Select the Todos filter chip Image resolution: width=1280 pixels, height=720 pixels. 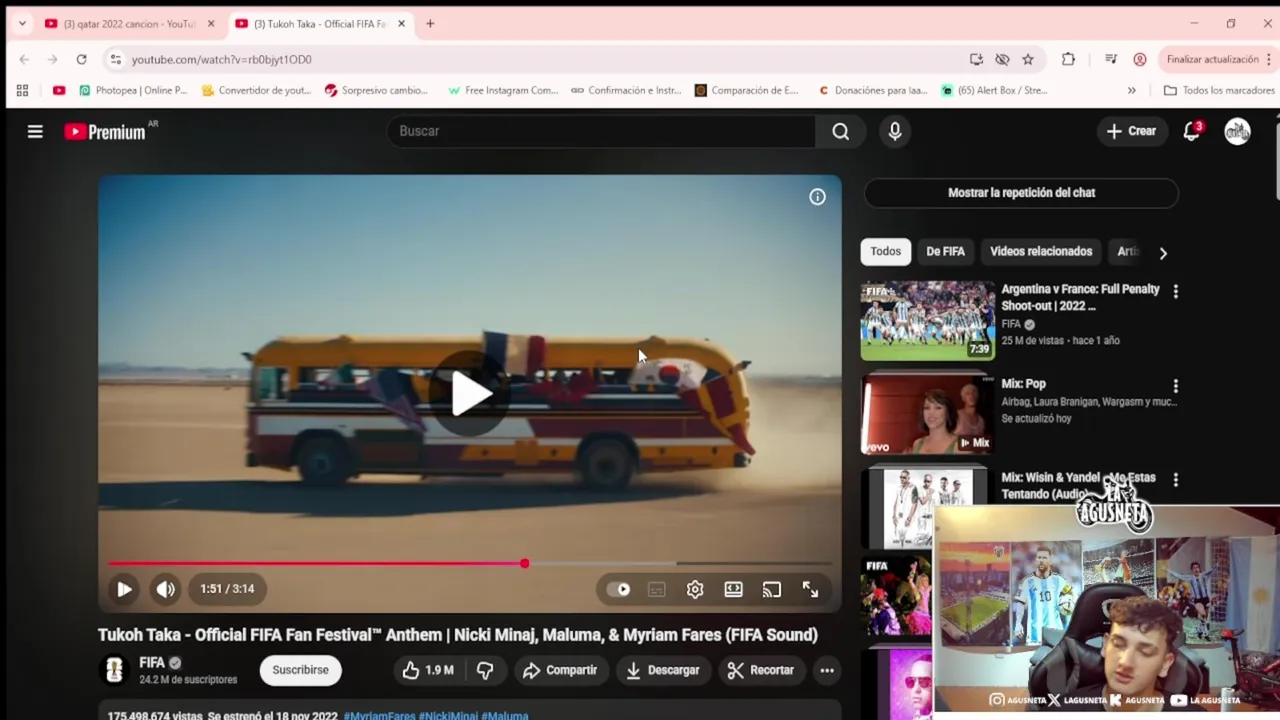(x=885, y=252)
